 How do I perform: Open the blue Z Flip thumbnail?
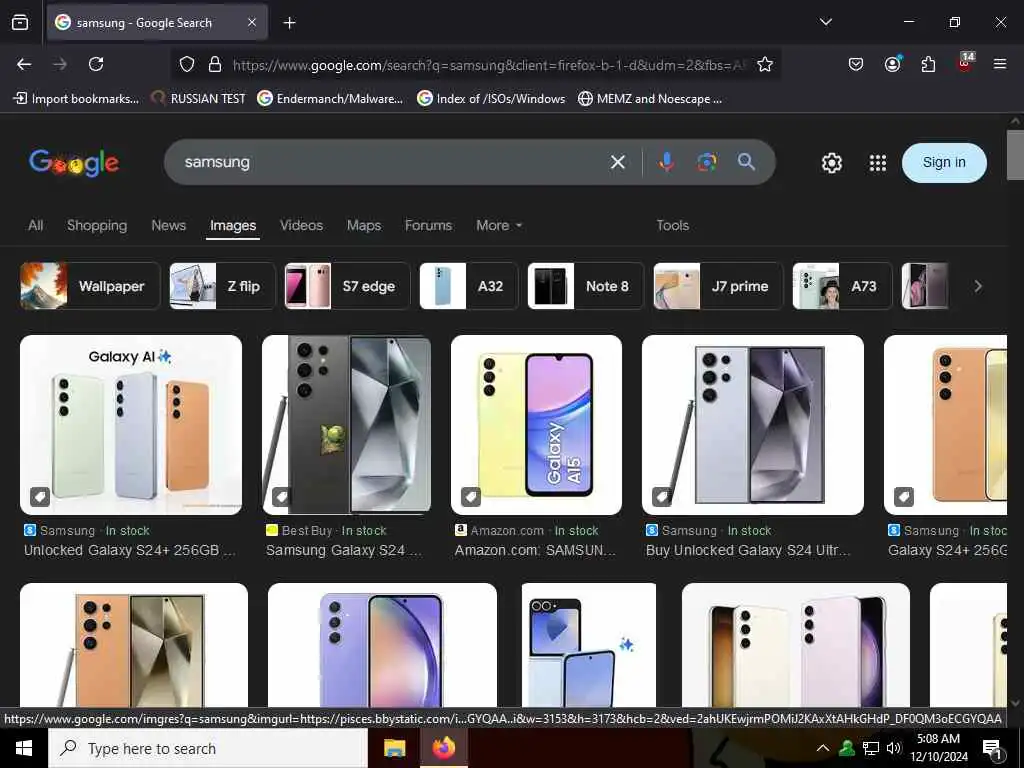[589, 645]
